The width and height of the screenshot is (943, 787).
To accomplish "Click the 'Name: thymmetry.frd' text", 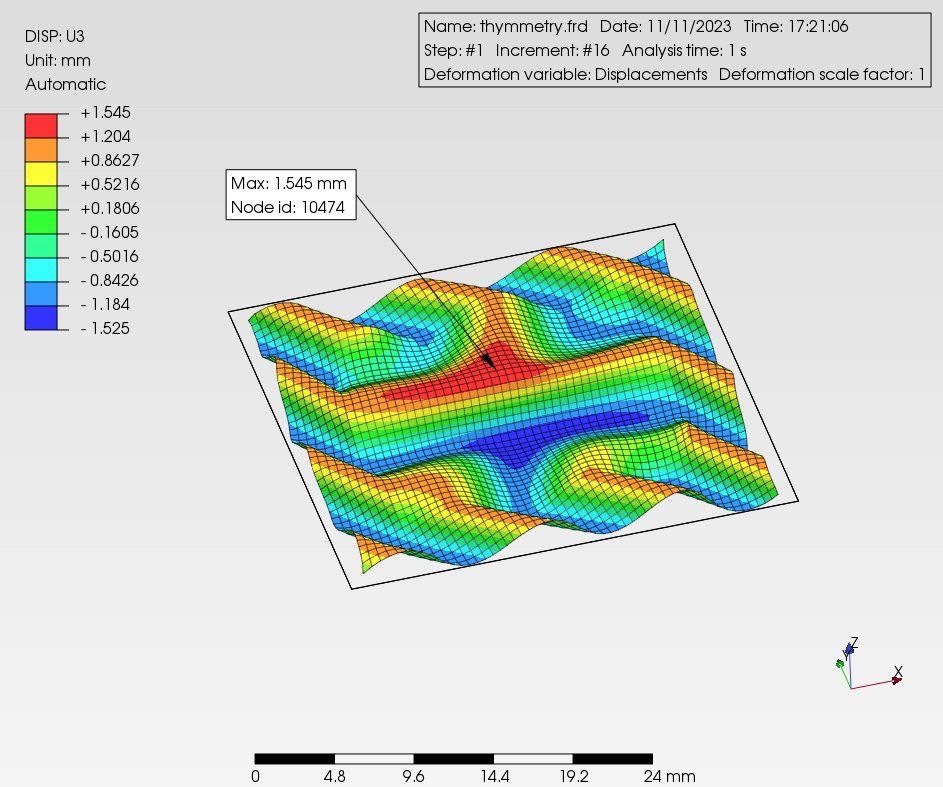I will click(506, 26).
